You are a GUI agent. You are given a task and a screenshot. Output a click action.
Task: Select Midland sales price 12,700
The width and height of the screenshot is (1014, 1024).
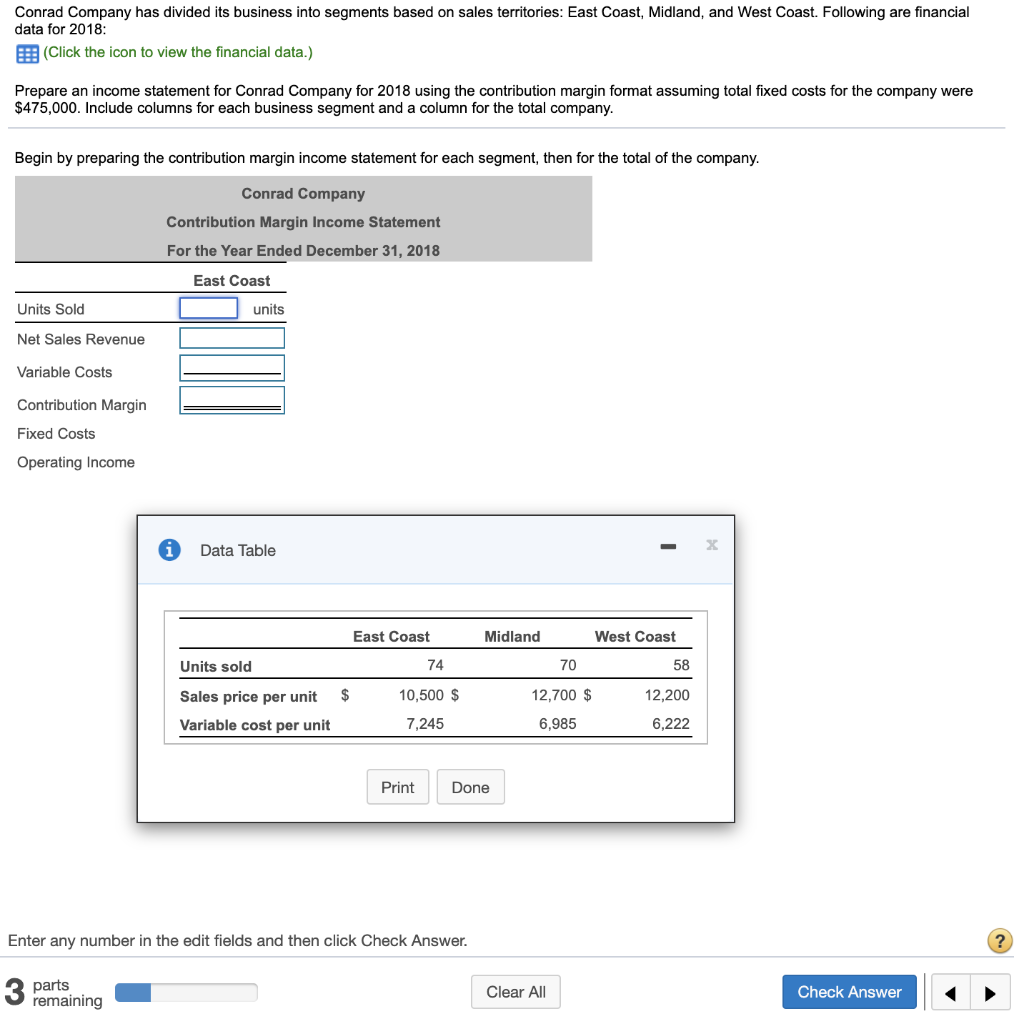[554, 695]
